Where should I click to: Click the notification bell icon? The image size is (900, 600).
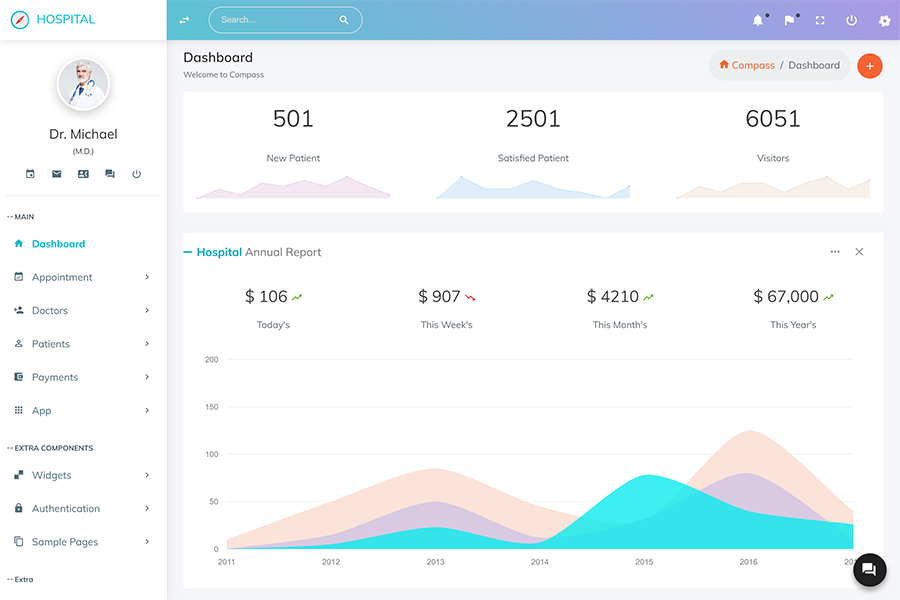click(758, 20)
